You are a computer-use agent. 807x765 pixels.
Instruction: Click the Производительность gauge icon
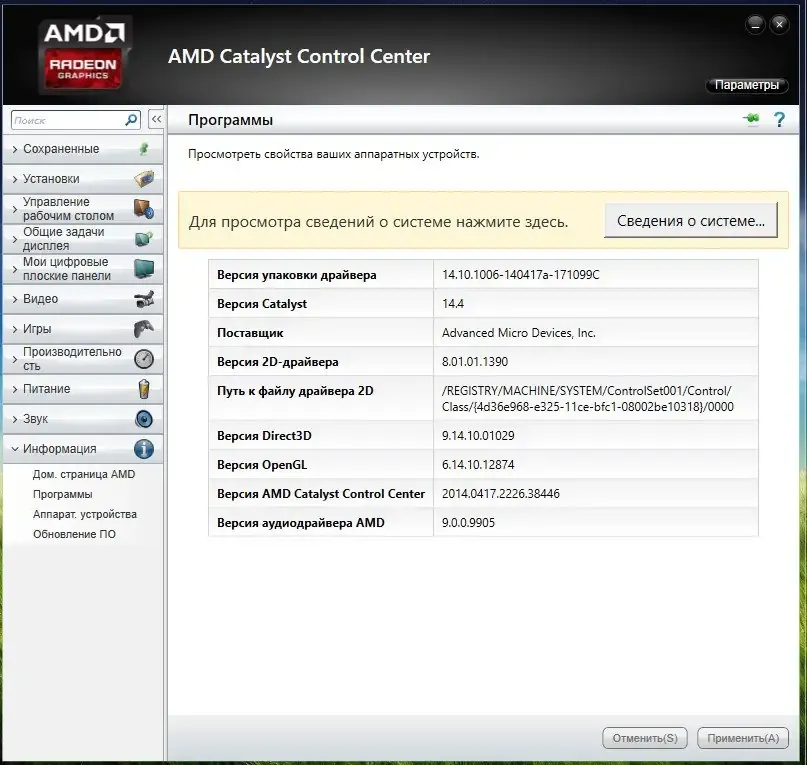(144, 358)
